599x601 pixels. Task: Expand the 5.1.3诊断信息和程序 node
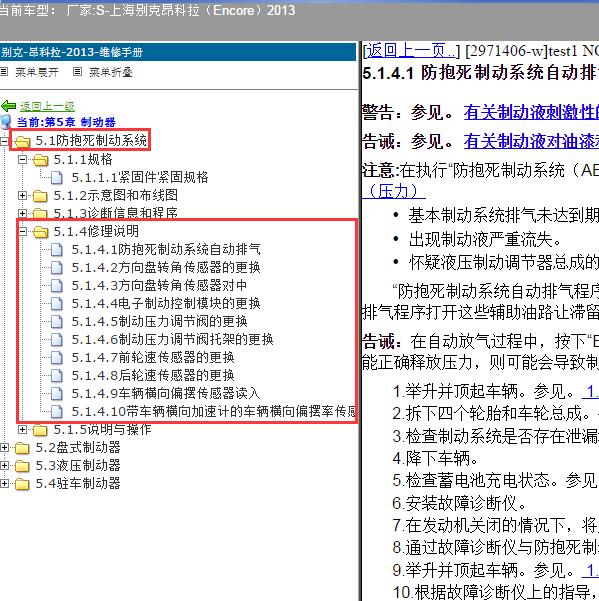tap(23, 213)
